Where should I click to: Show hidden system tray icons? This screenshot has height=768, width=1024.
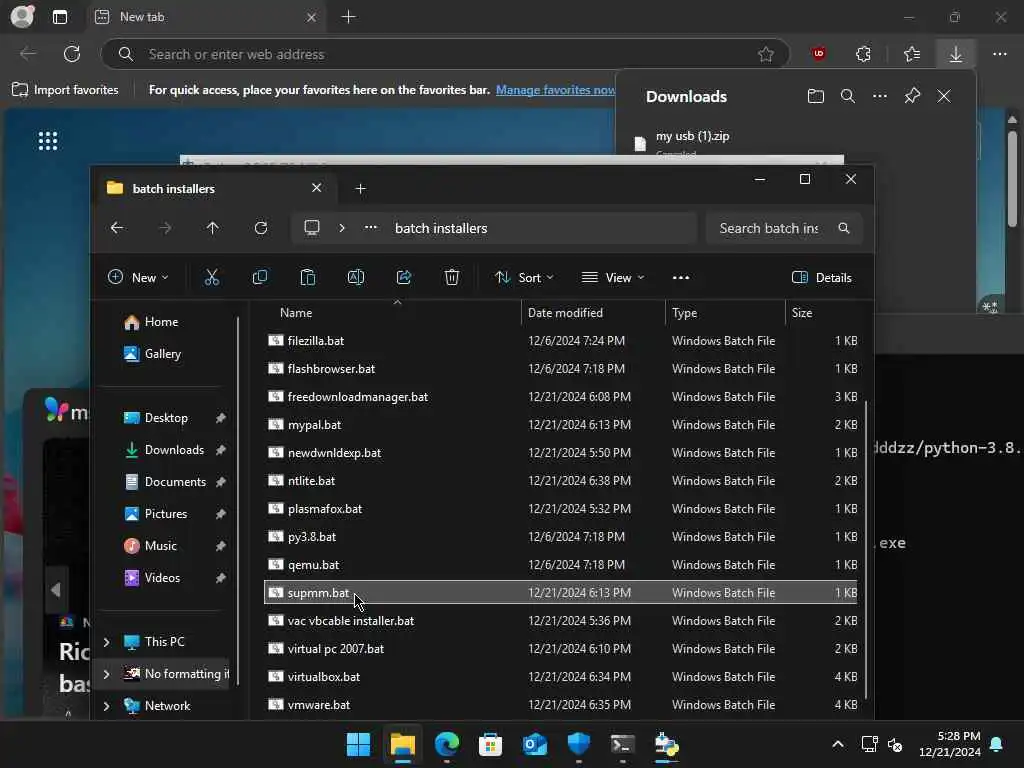point(838,744)
